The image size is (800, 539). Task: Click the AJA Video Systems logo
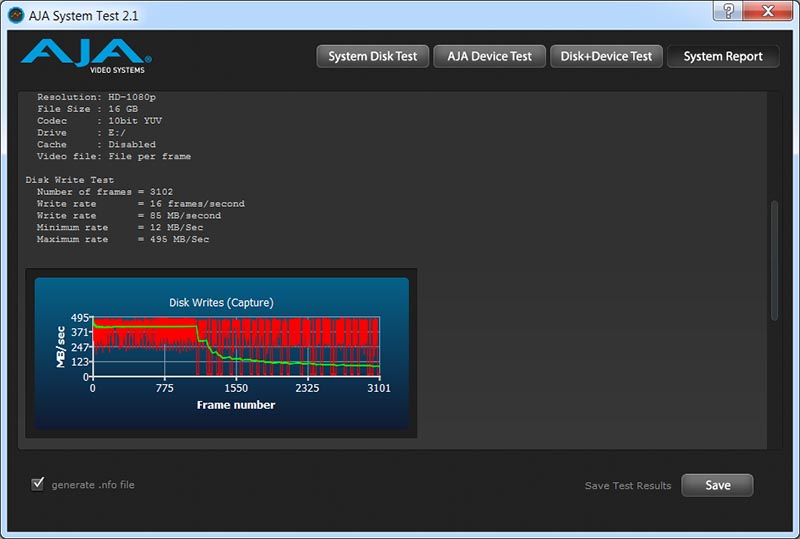(86, 56)
